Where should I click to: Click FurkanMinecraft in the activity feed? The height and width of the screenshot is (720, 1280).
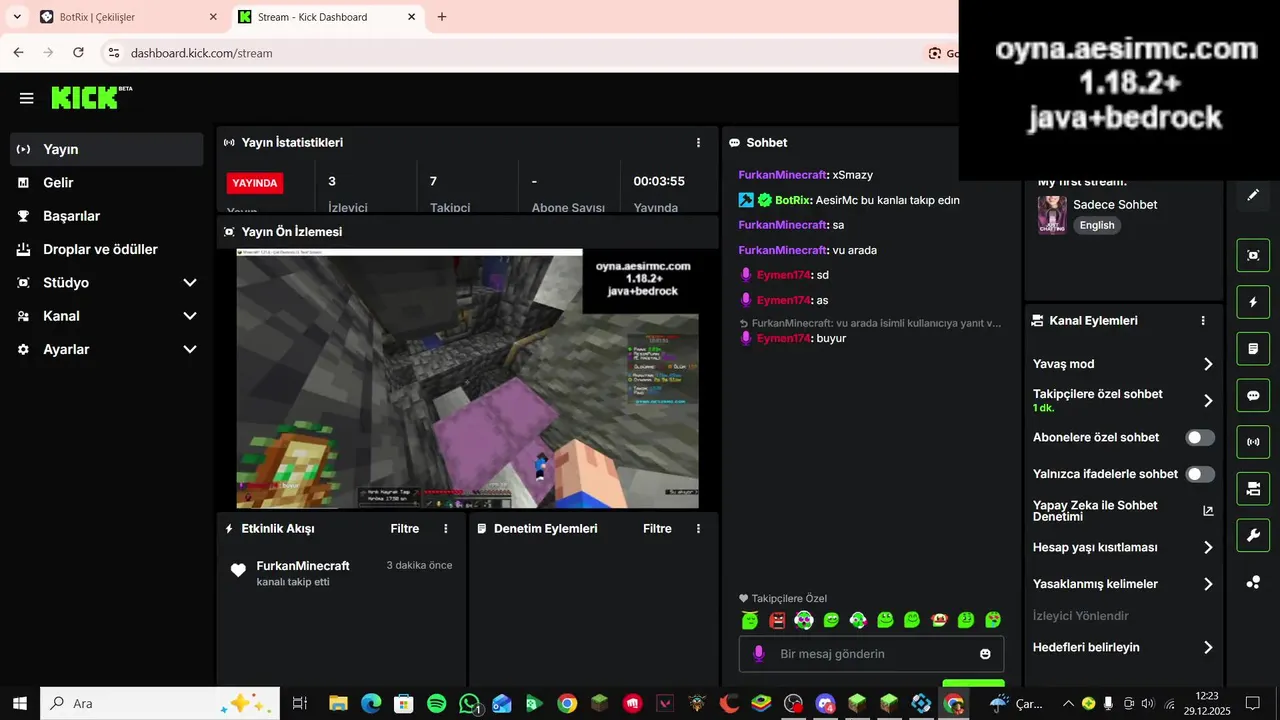point(303,566)
